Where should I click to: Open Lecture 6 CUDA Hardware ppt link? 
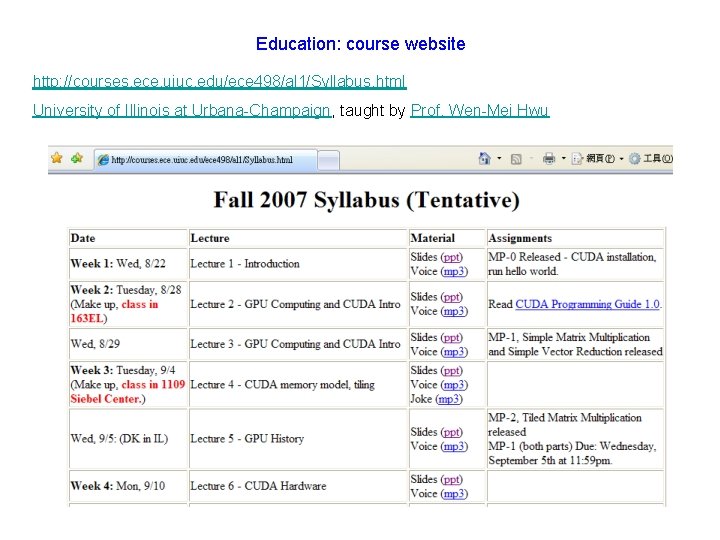click(451, 479)
